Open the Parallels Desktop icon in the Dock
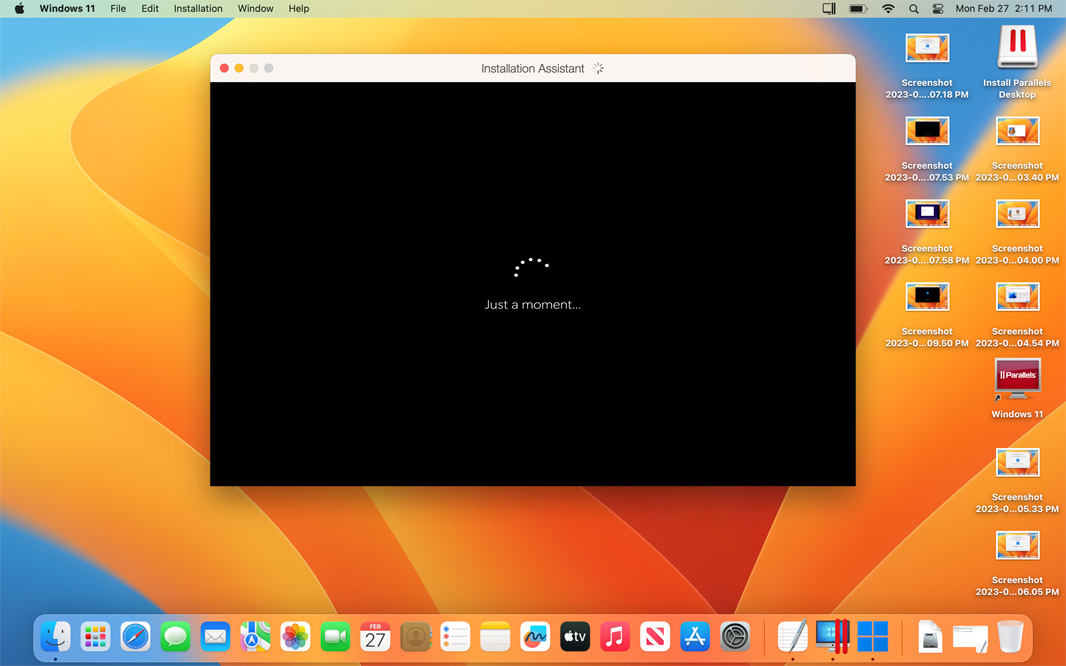Image resolution: width=1066 pixels, height=666 pixels. [x=832, y=636]
